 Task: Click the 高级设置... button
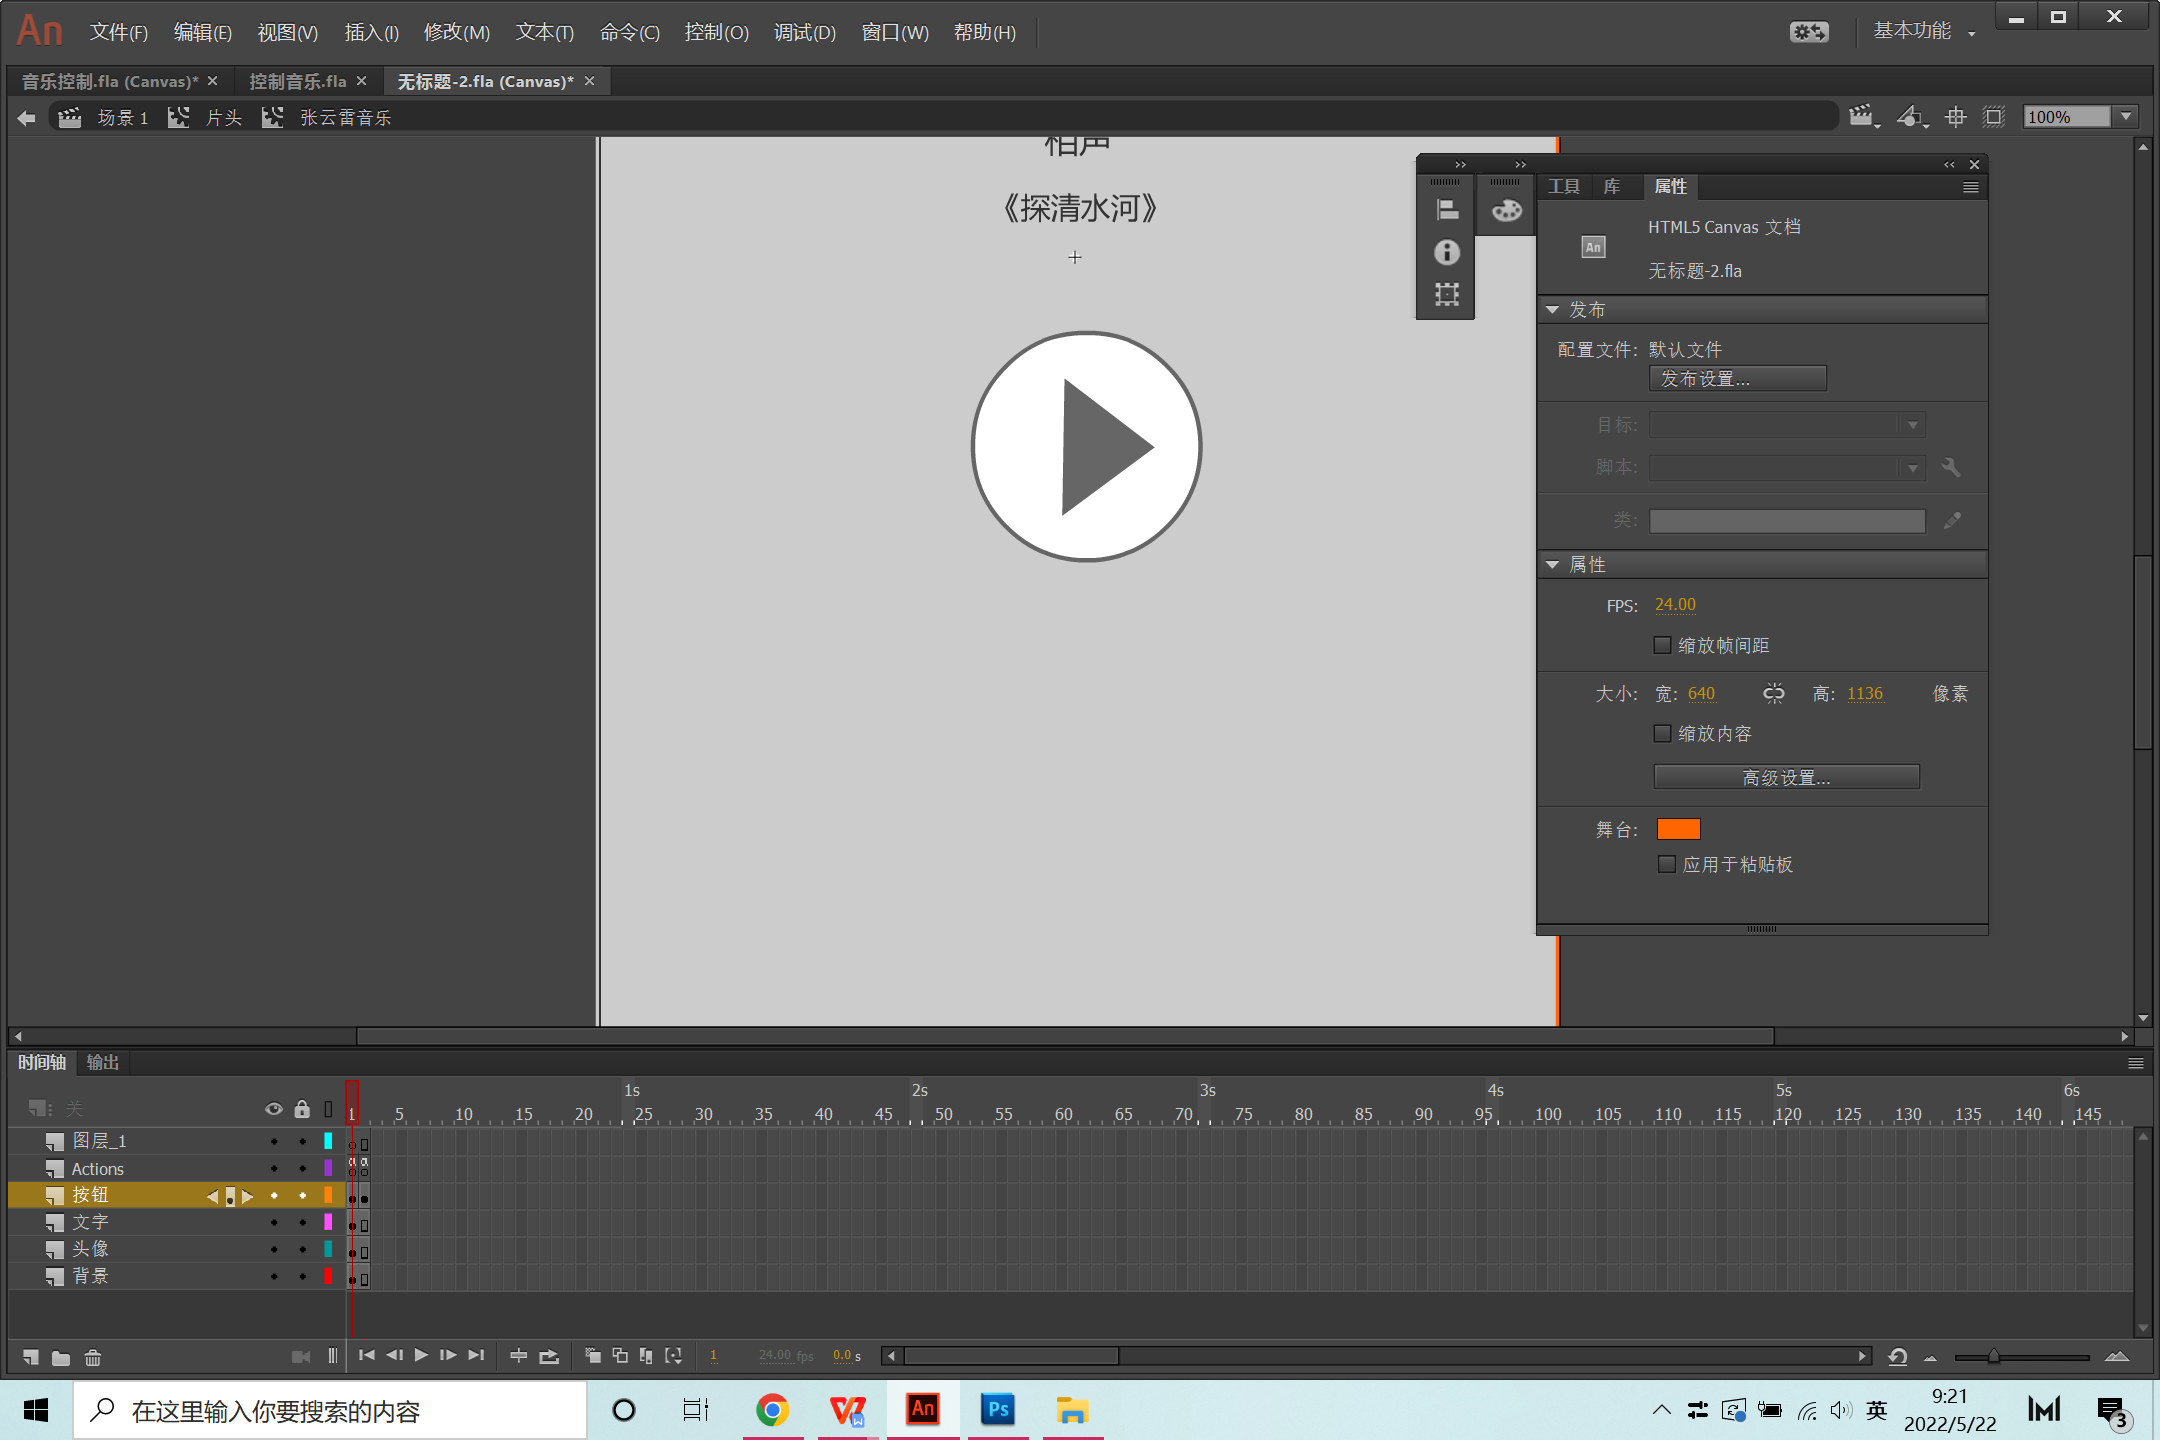pos(1786,777)
